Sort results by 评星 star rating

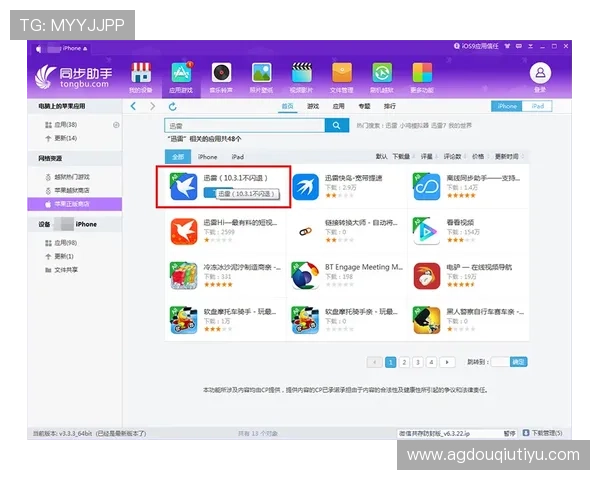(x=427, y=157)
